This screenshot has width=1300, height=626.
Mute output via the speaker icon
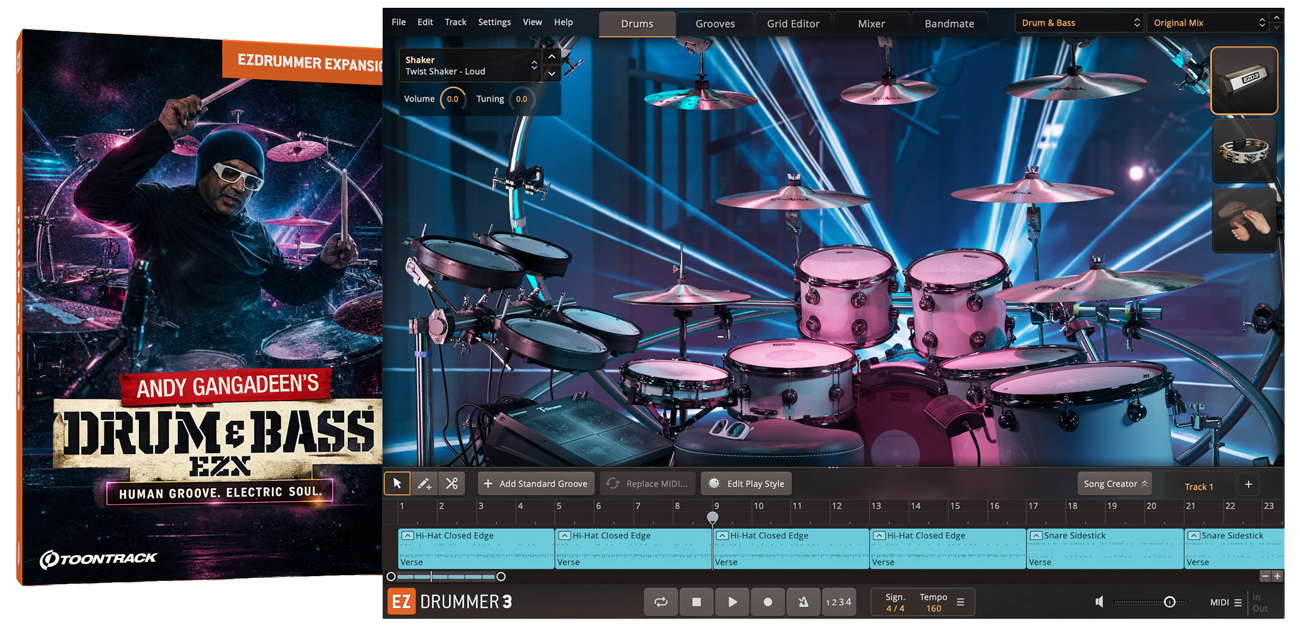tap(1099, 602)
